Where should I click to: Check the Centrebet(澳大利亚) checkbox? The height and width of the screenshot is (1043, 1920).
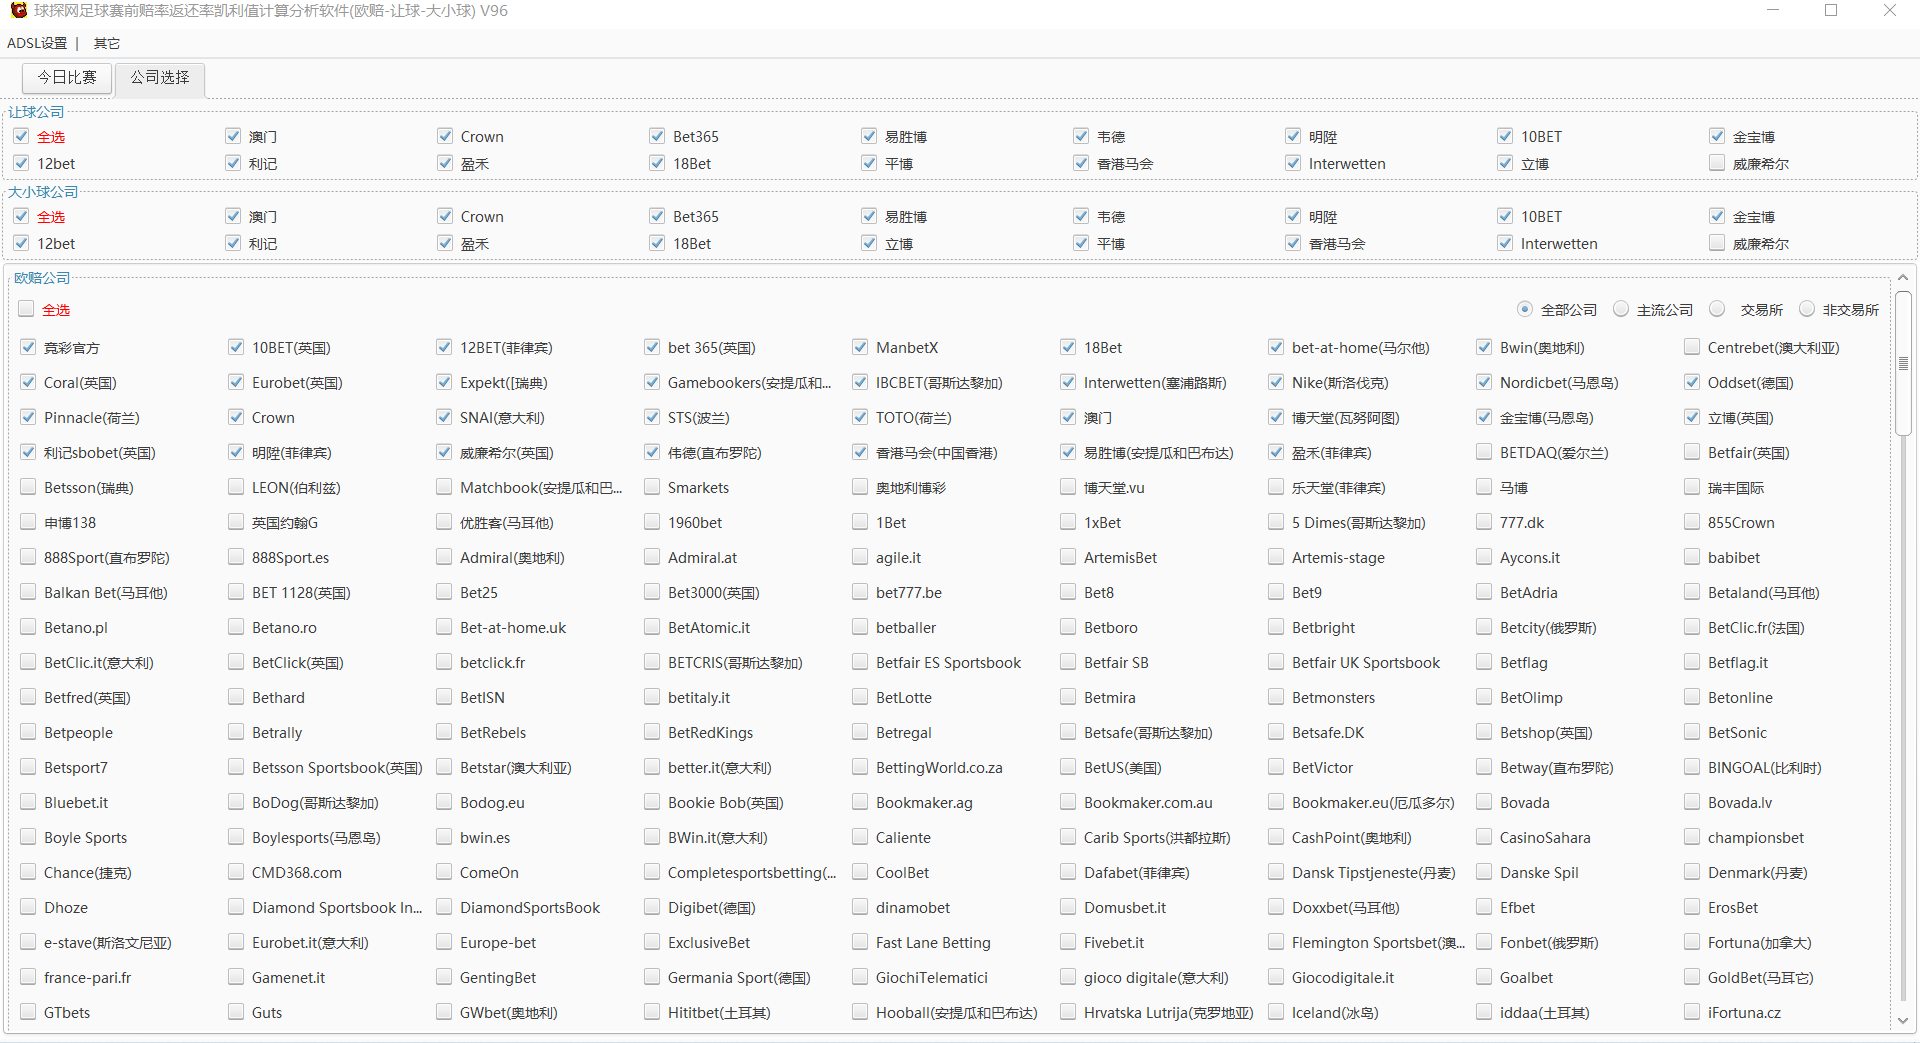[1692, 347]
